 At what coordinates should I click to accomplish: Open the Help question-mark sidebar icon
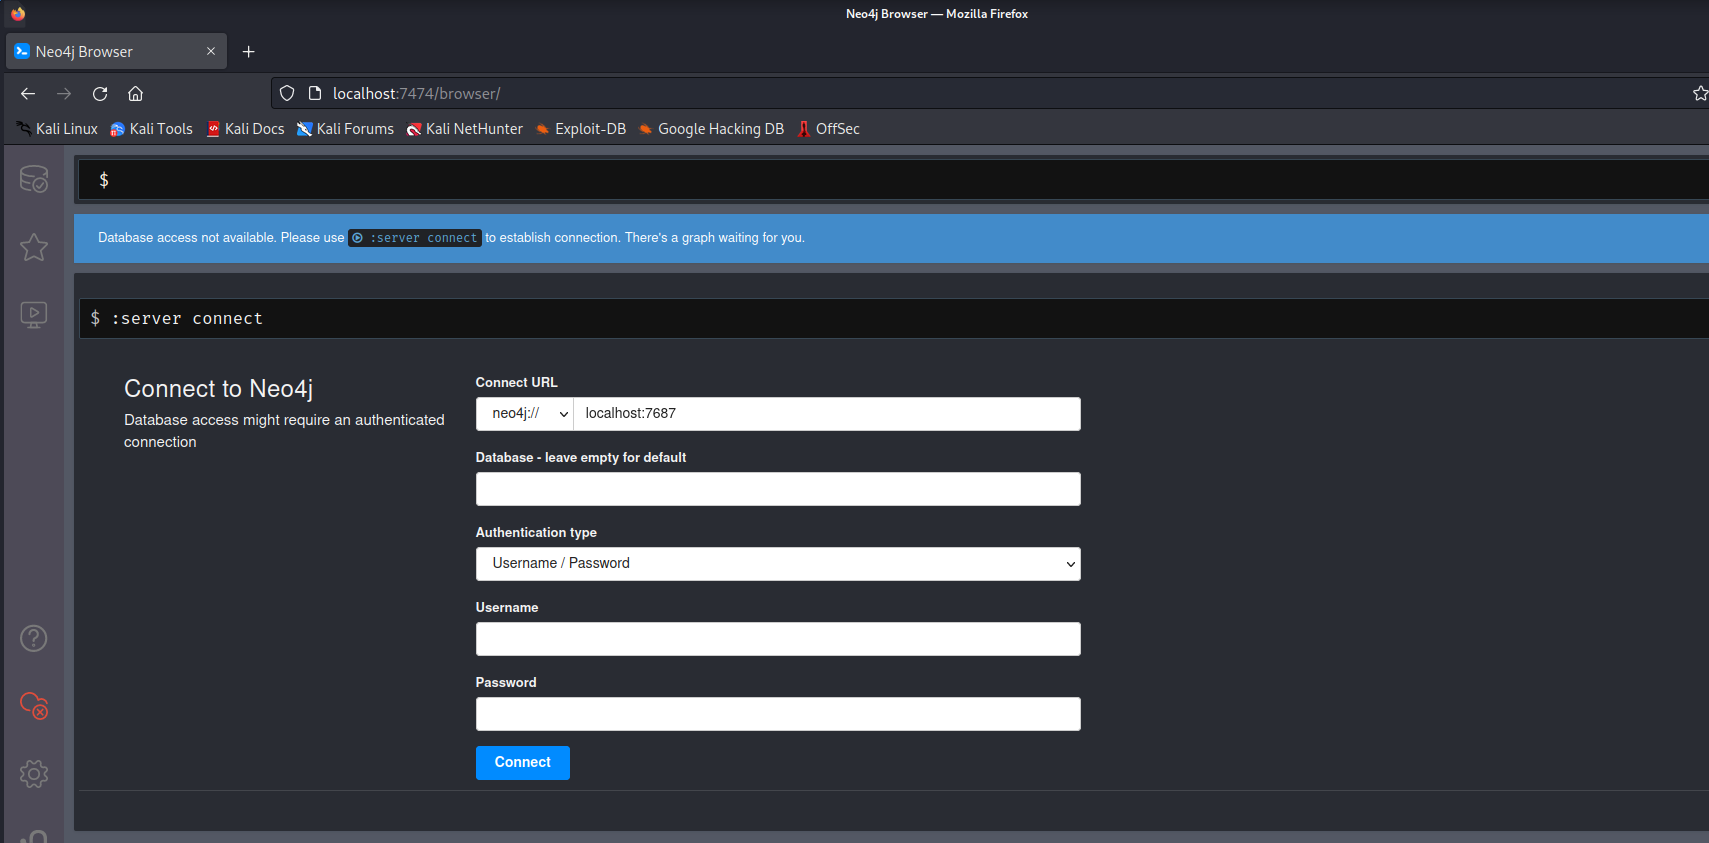coord(34,638)
